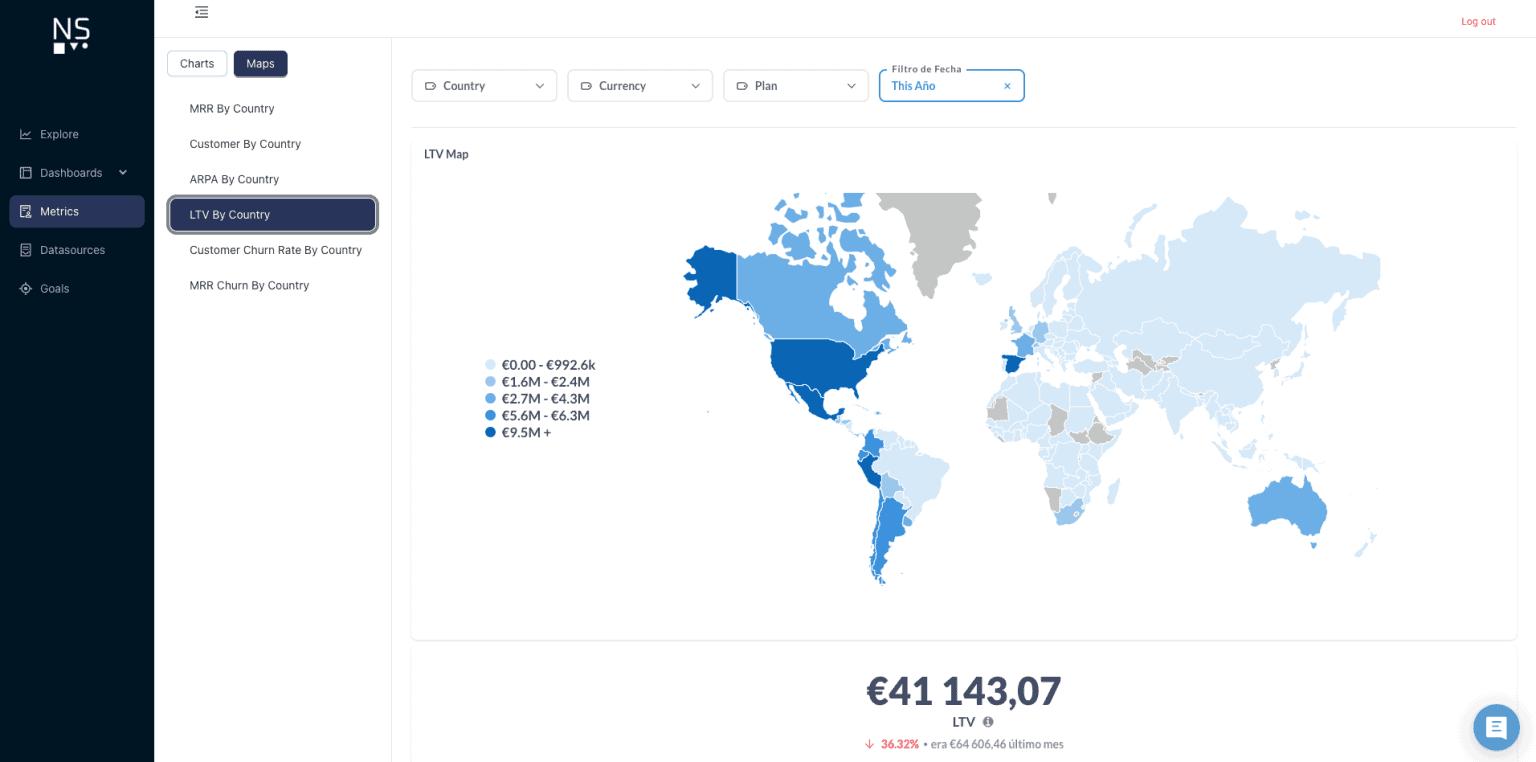Select the €9.5M+ legend color swatch

(489, 432)
